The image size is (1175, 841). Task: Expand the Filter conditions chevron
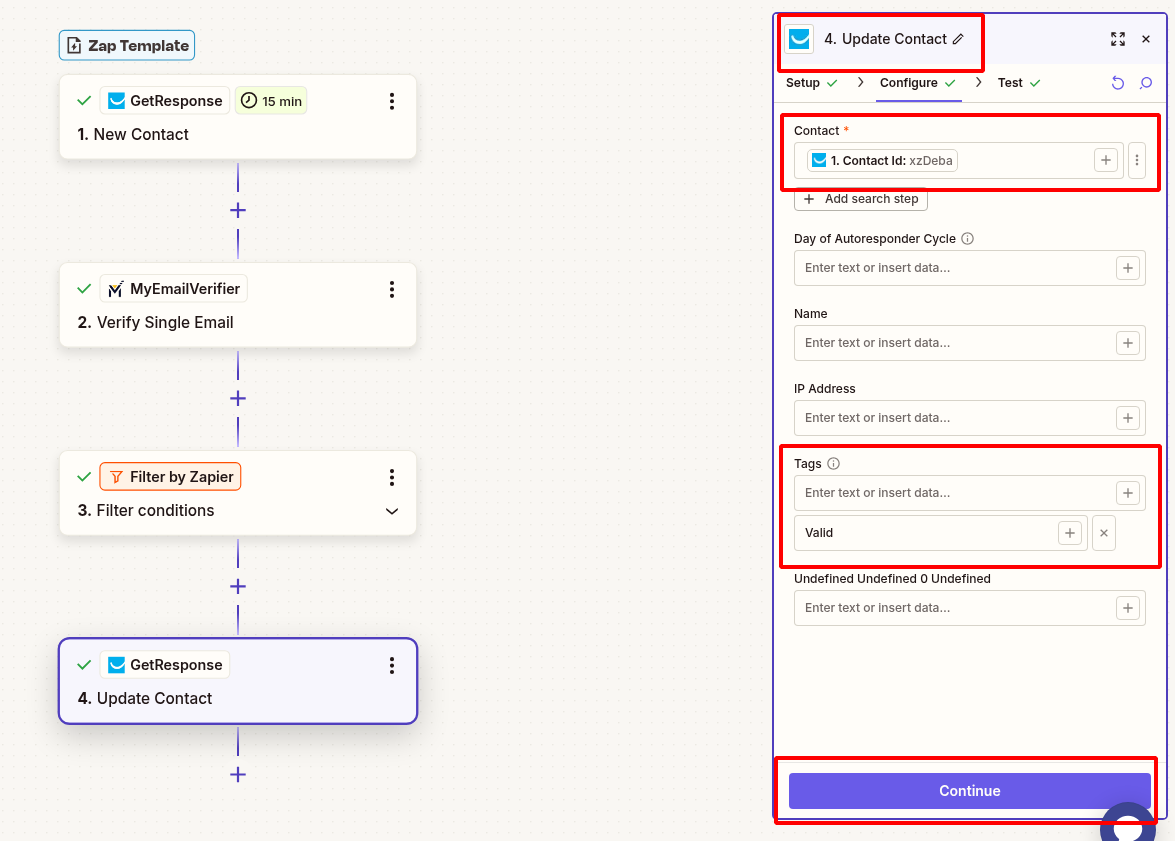tap(392, 510)
